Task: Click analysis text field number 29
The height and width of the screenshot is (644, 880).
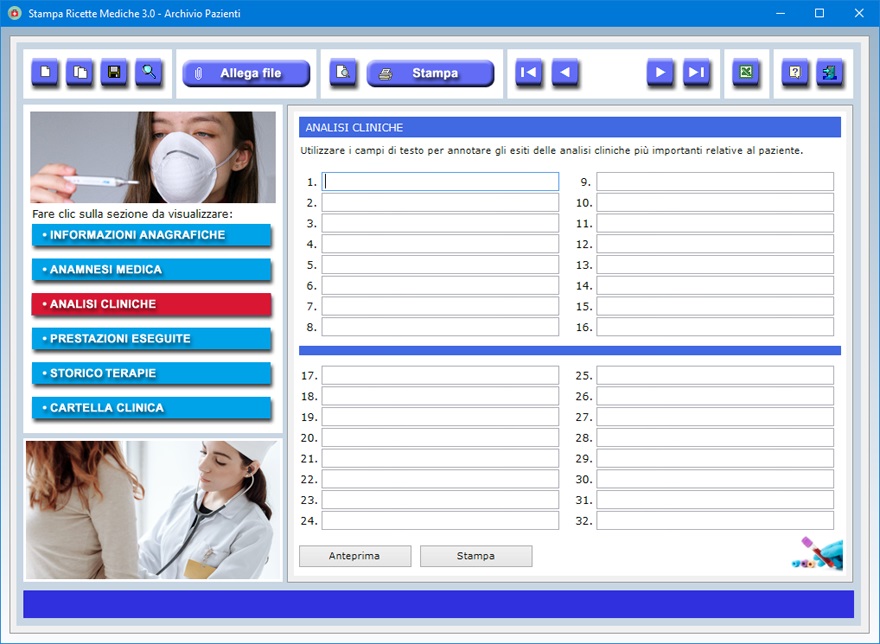Action: click(x=715, y=459)
